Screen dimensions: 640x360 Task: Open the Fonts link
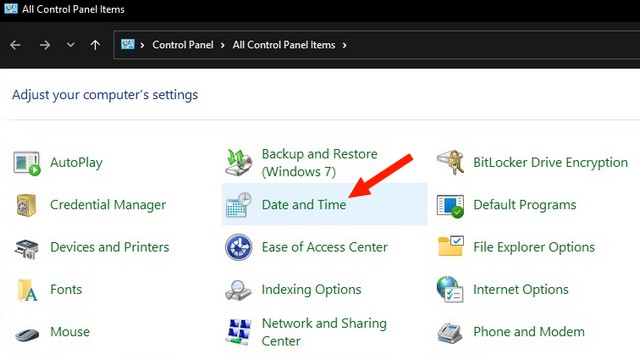point(66,289)
